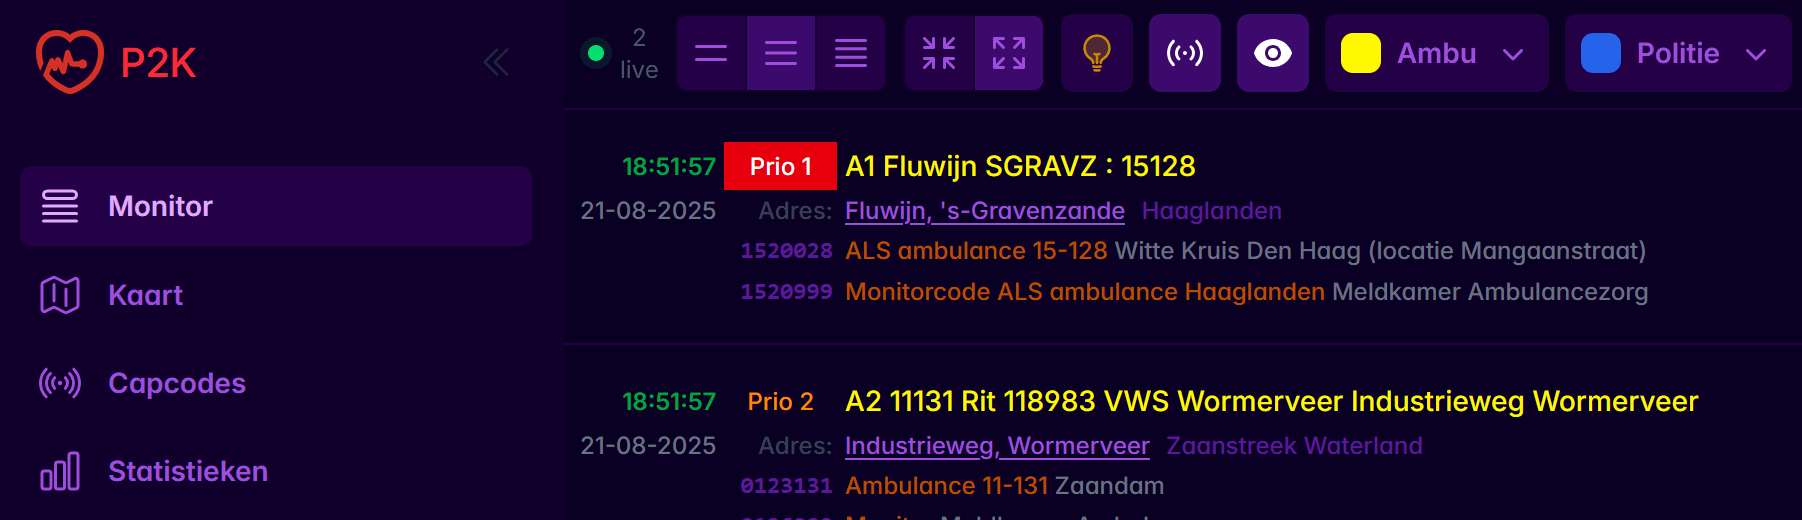Open the Industrieweg, Wormerveer address link
This screenshot has height=520, width=1802.
pyautogui.click(x=997, y=446)
